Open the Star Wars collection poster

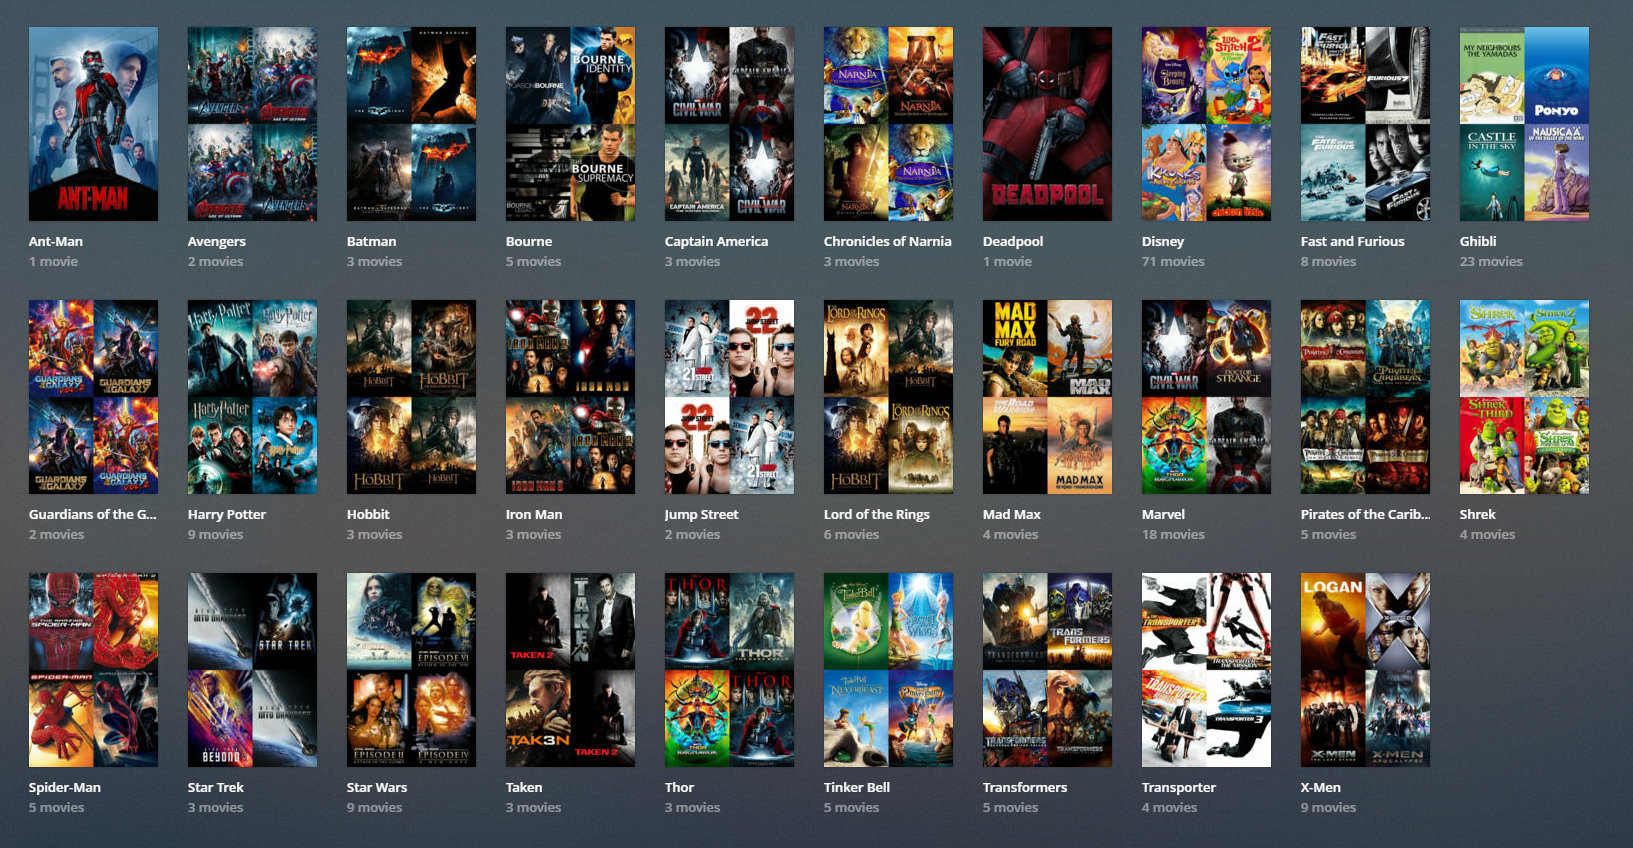pyautogui.click(x=411, y=670)
